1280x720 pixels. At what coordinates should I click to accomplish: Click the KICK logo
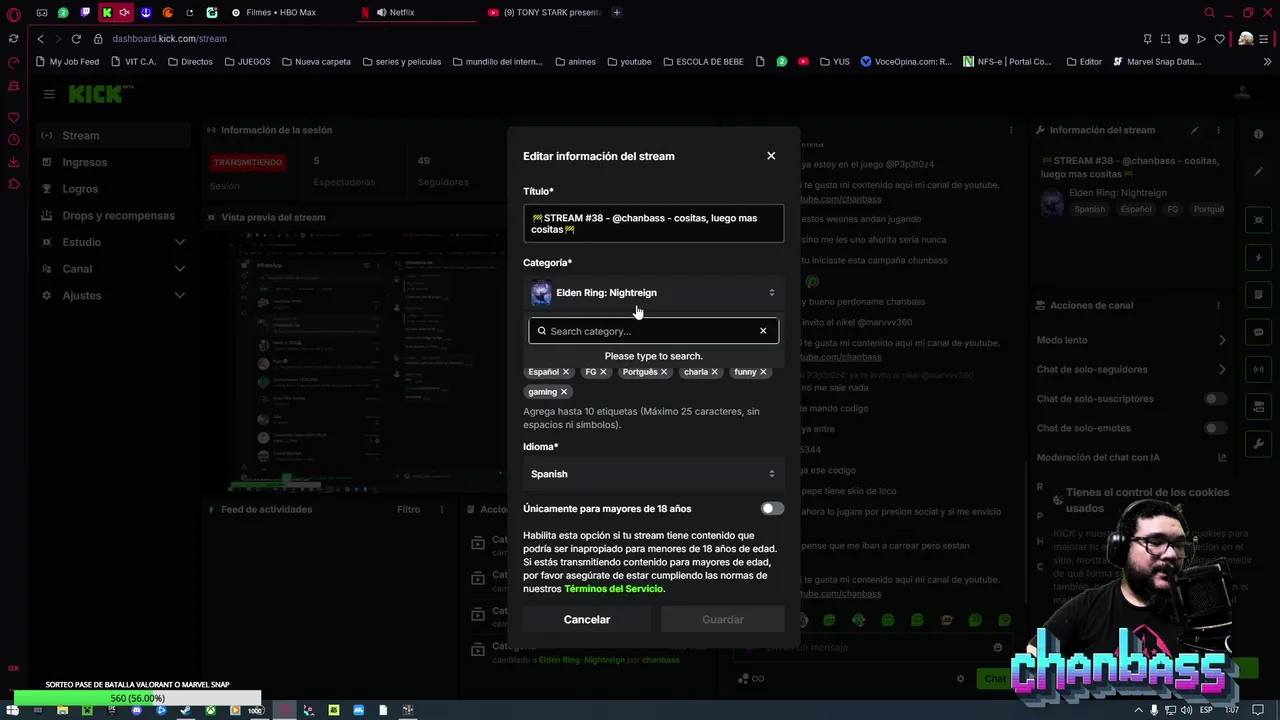pos(96,94)
